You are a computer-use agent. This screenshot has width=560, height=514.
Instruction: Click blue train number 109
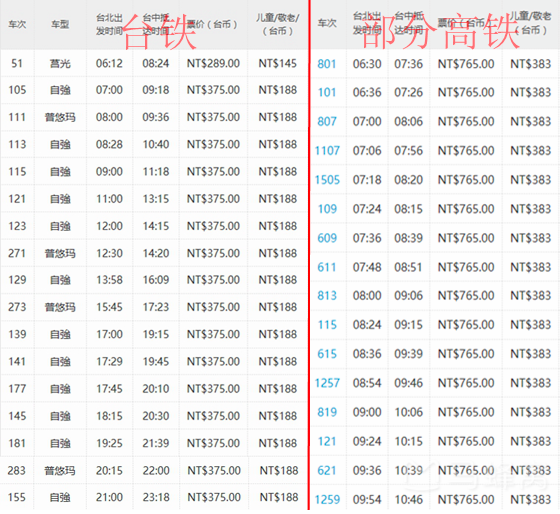point(327,209)
